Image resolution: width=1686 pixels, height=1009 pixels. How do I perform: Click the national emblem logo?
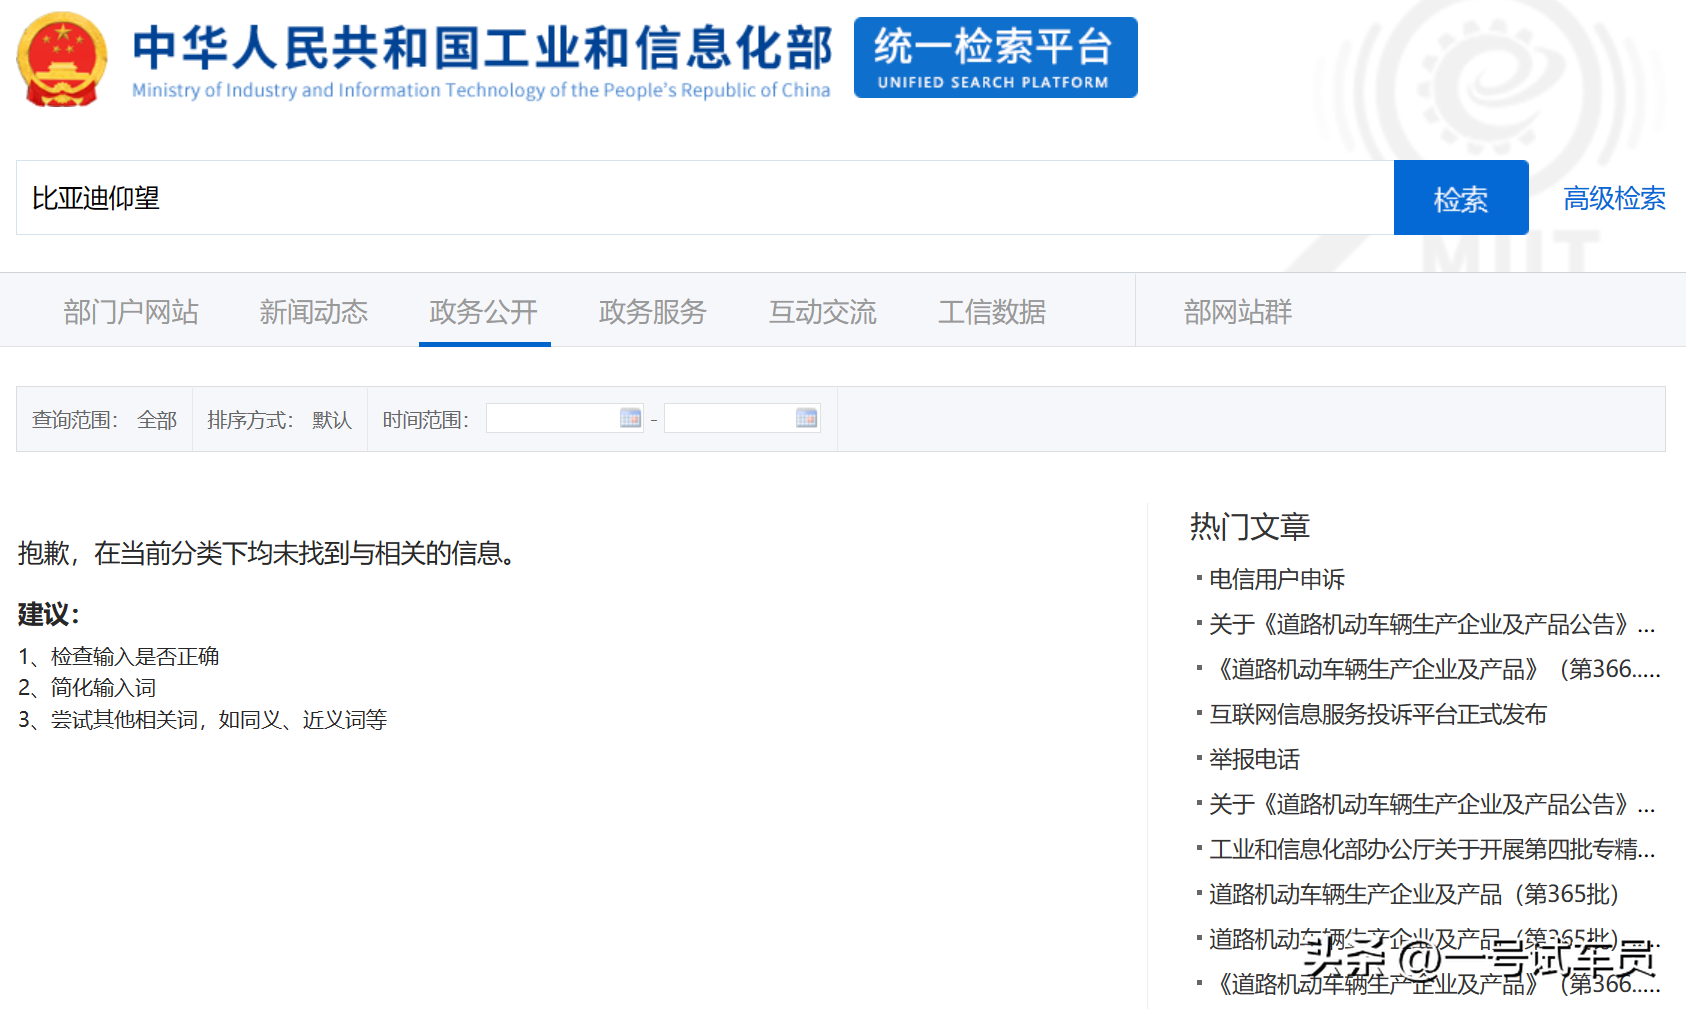[x=62, y=59]
